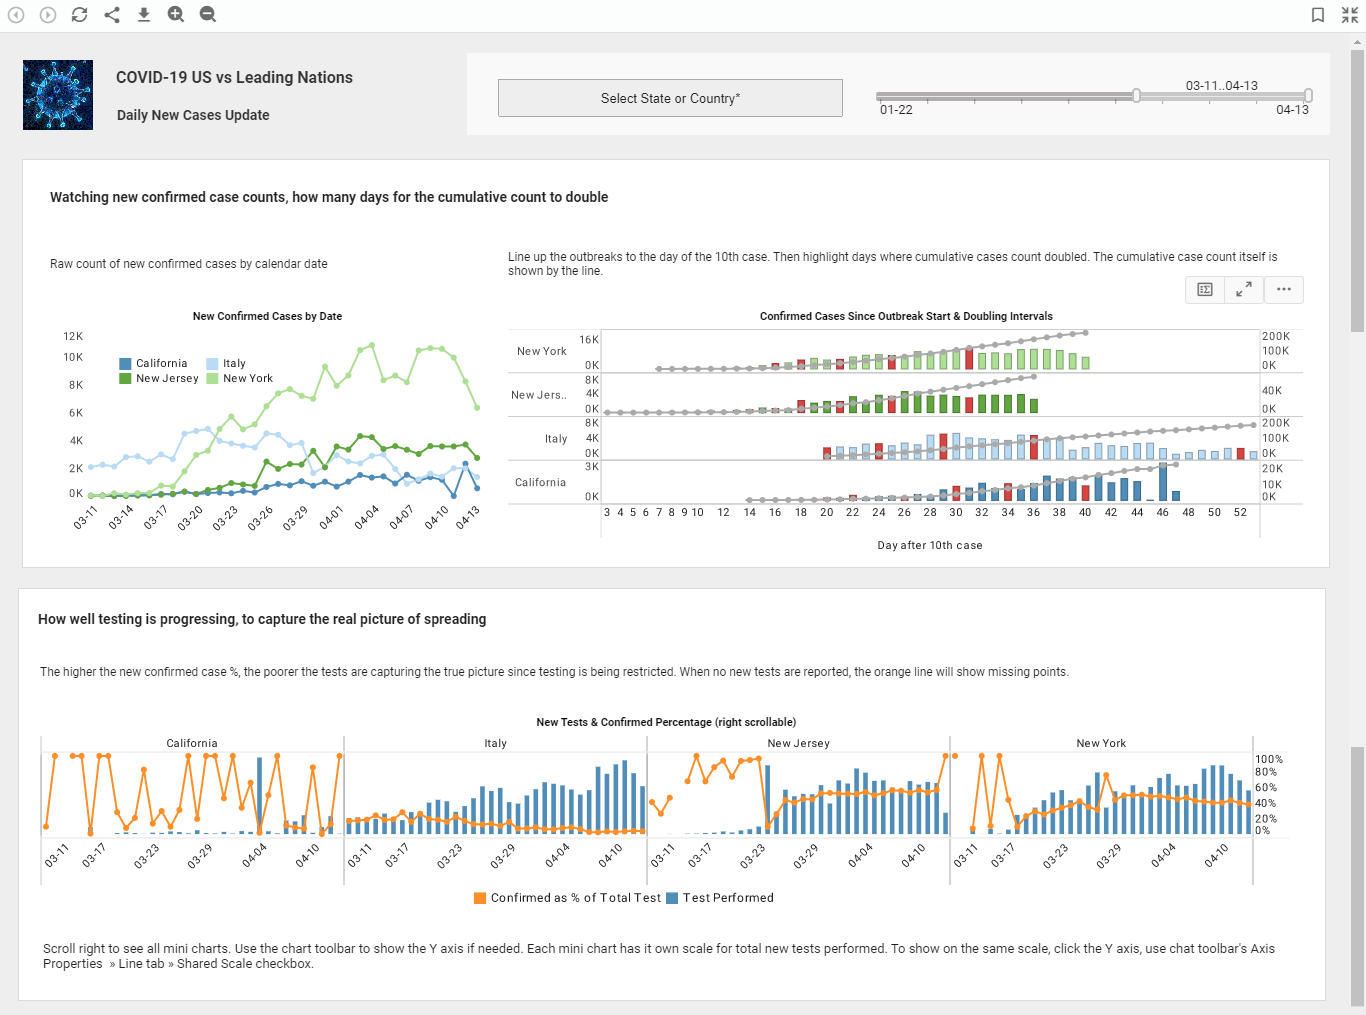Click the 'COVID-19 US vs Leading Nations' title
This screenshot has width=1366, height=1015.
pos(234,78)
